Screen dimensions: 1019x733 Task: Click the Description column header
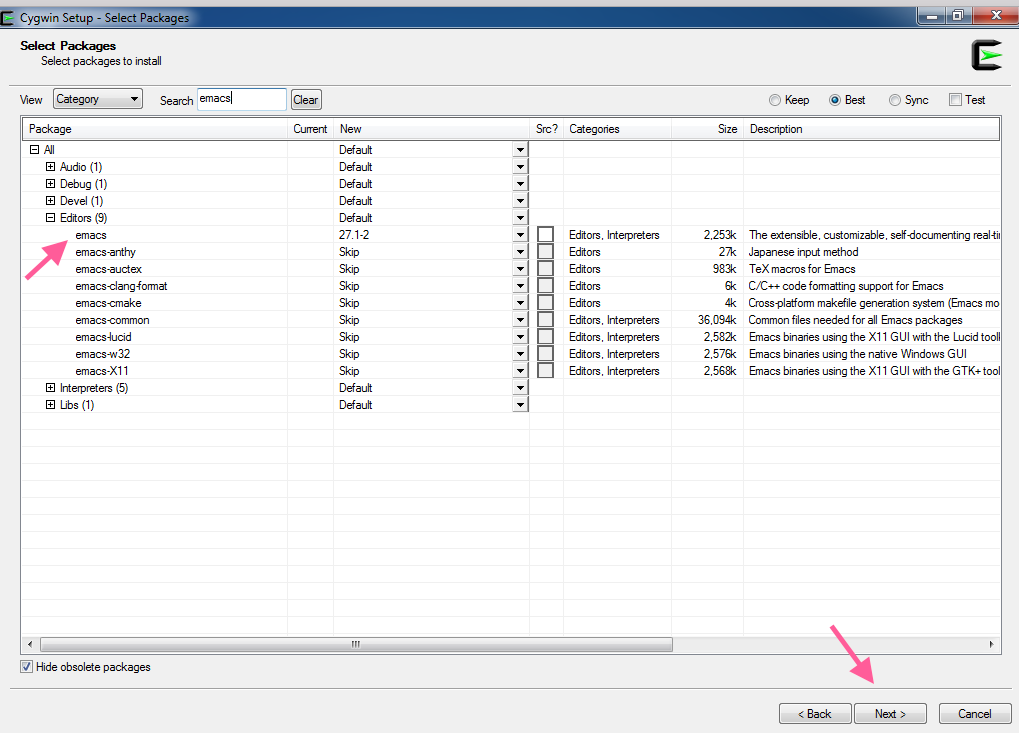pyautogui.click(x=871, y=129)
